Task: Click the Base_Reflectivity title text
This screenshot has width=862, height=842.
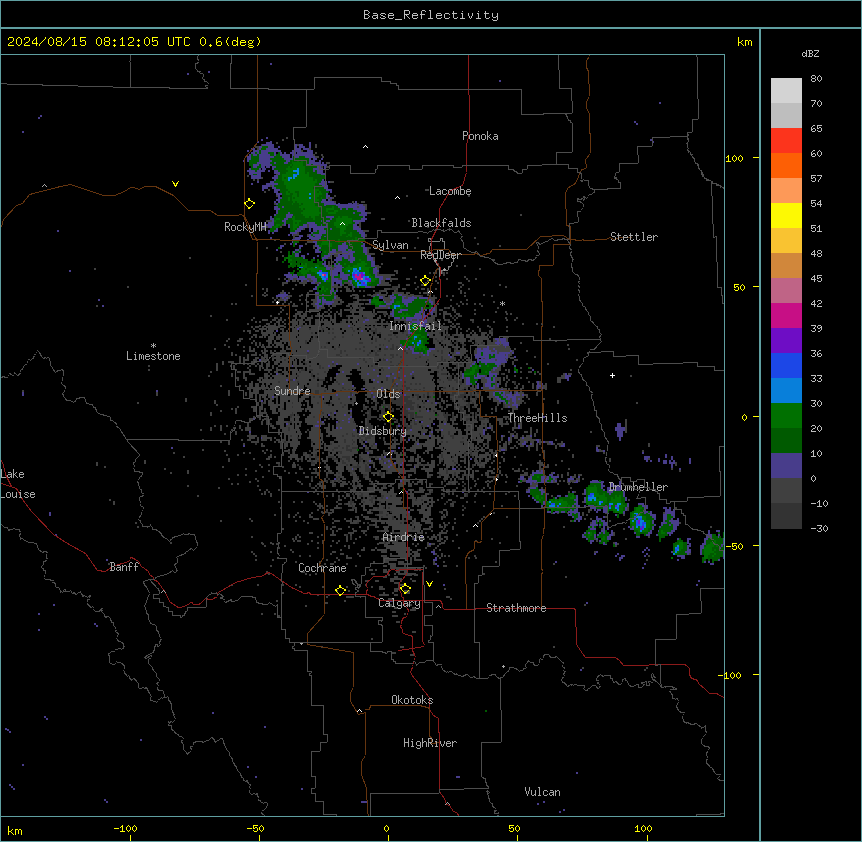Action: pos(431,15)
